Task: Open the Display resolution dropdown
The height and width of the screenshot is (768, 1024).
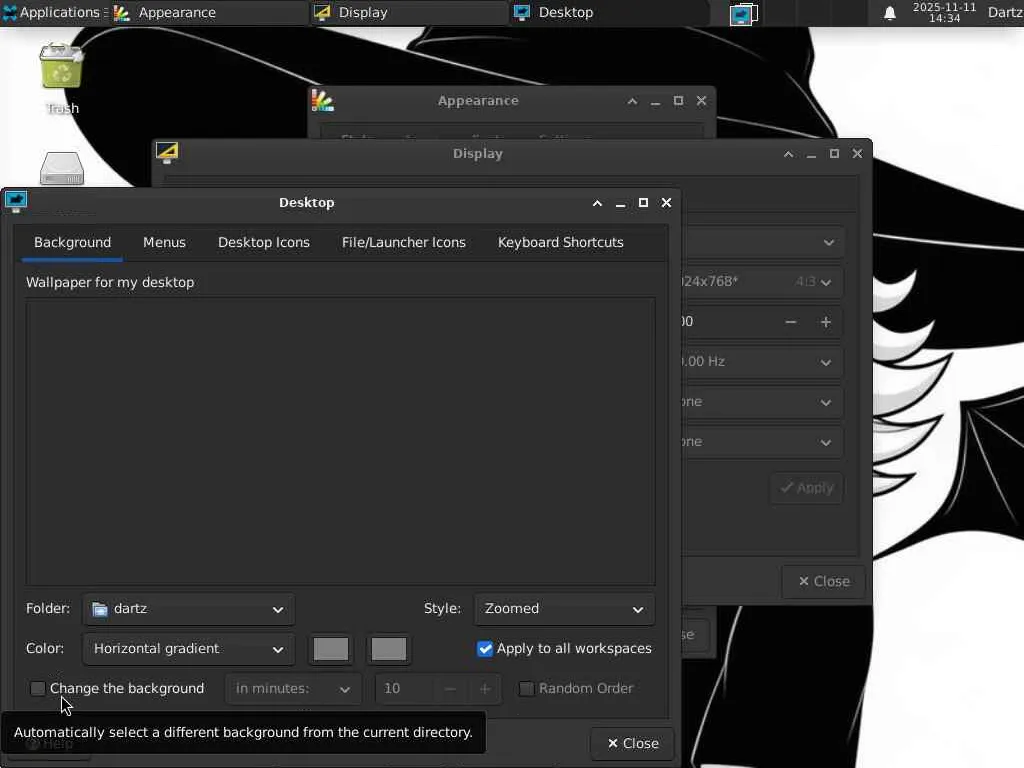Action: (761, 282)
